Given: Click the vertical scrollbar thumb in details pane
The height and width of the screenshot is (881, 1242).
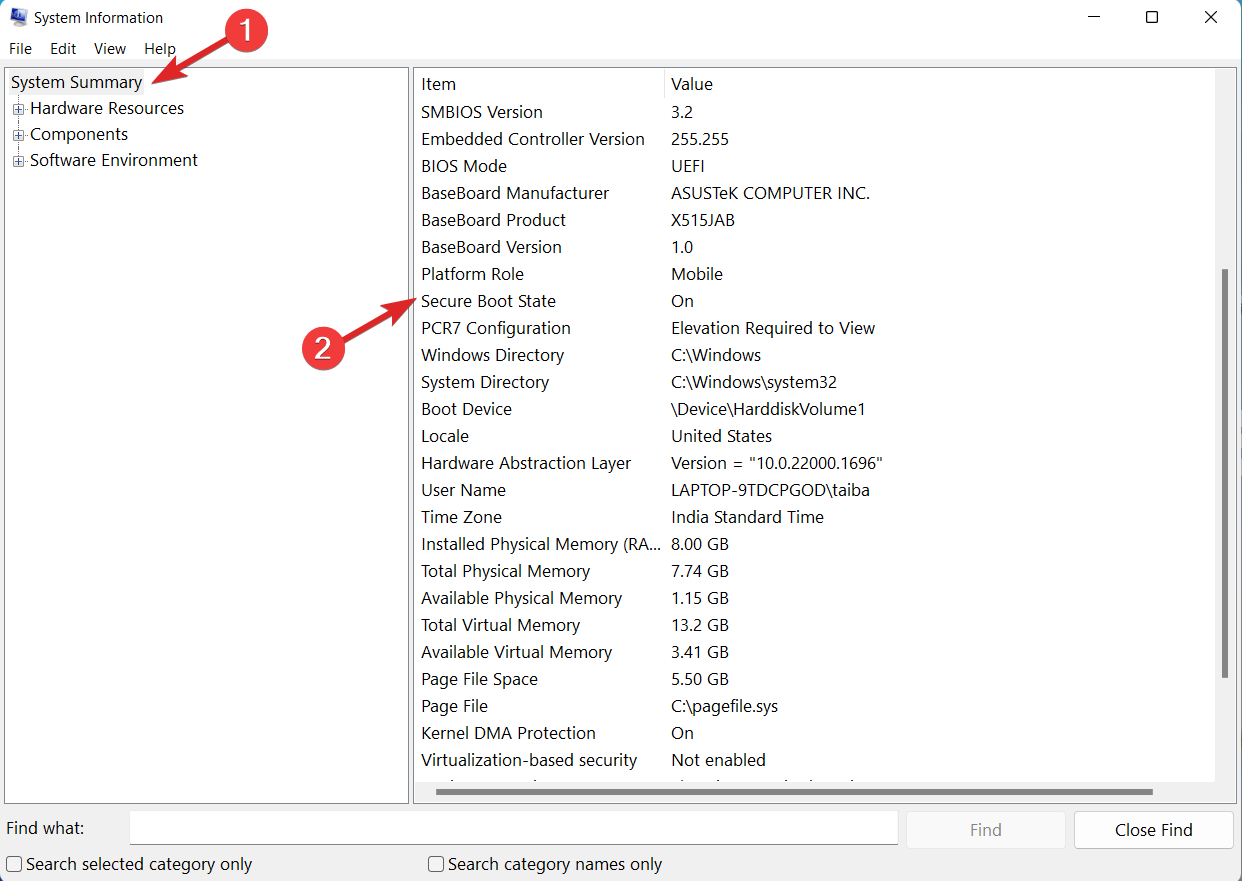Looking at the screenshot, I should point(1224,473).
